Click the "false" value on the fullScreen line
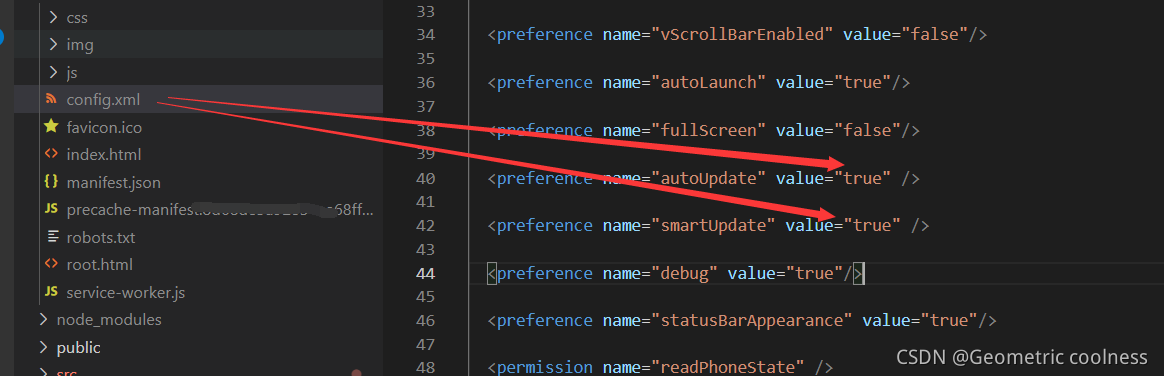The image size is (1164, 376). tap(867, 131)
